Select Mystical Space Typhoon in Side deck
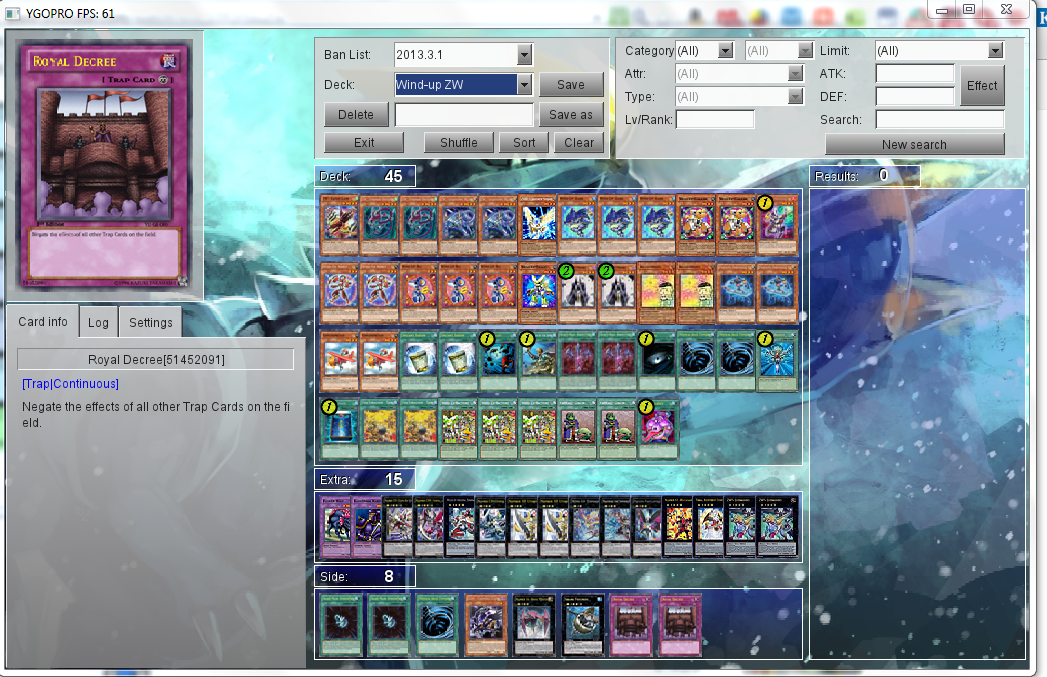The image size is (1047, 677). pos(437,625)
